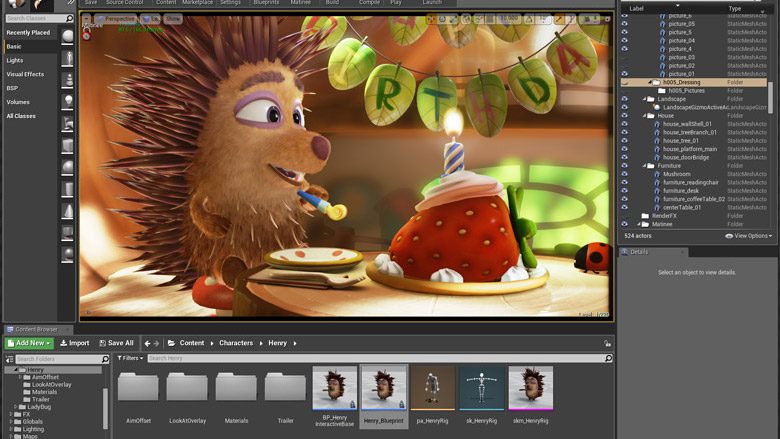Click the cone icon in placement list
This screenshot has height=439, width=780.
pos(68,211)
